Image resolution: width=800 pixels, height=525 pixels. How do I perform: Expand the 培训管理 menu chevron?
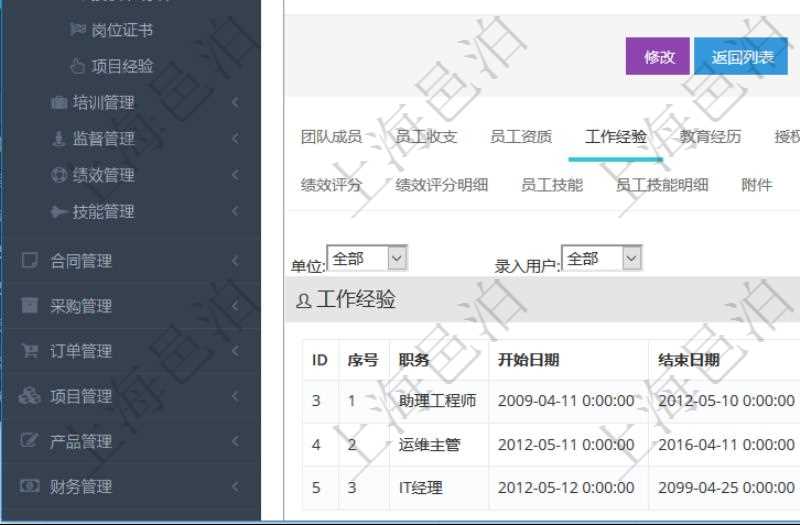(235, 103)
